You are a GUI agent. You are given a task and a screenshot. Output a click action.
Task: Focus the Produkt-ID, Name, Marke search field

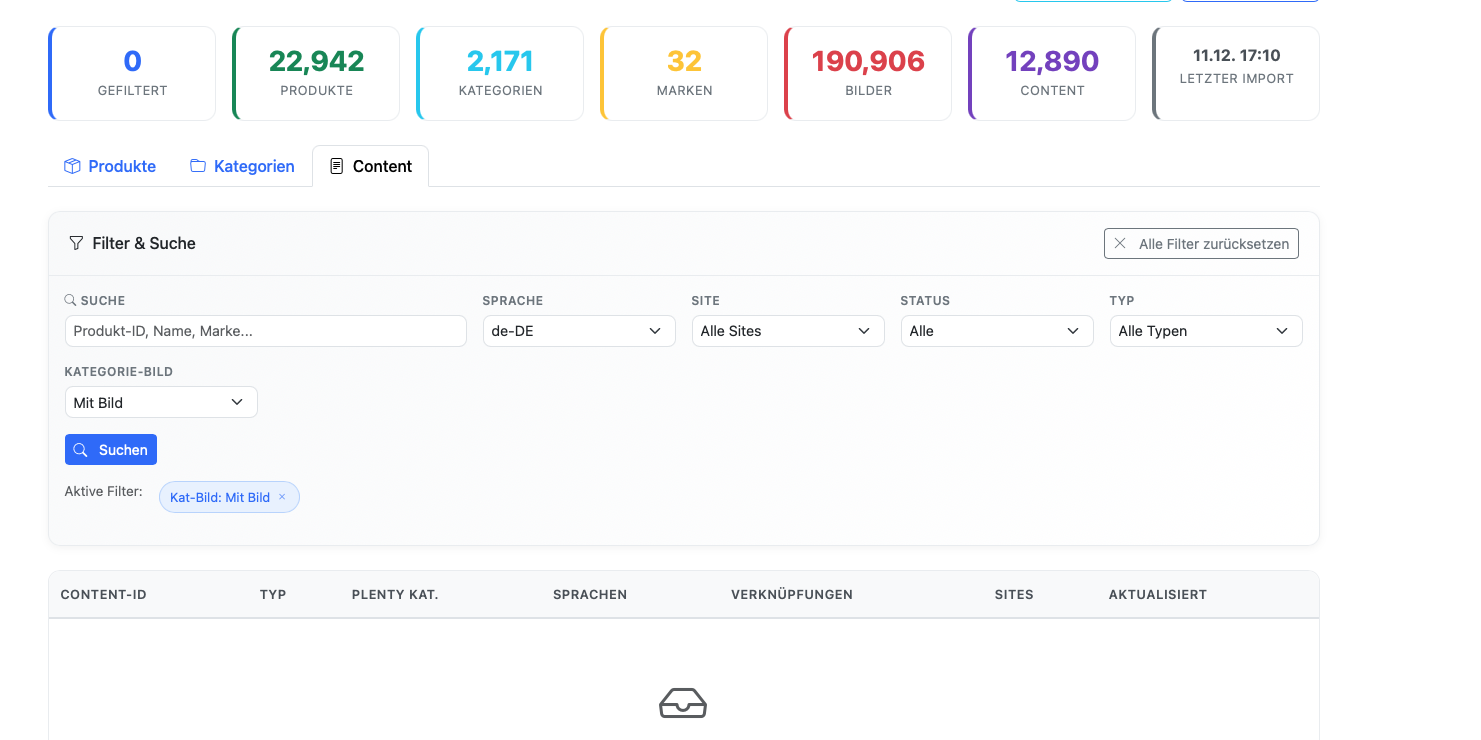(x=265, y=331)
